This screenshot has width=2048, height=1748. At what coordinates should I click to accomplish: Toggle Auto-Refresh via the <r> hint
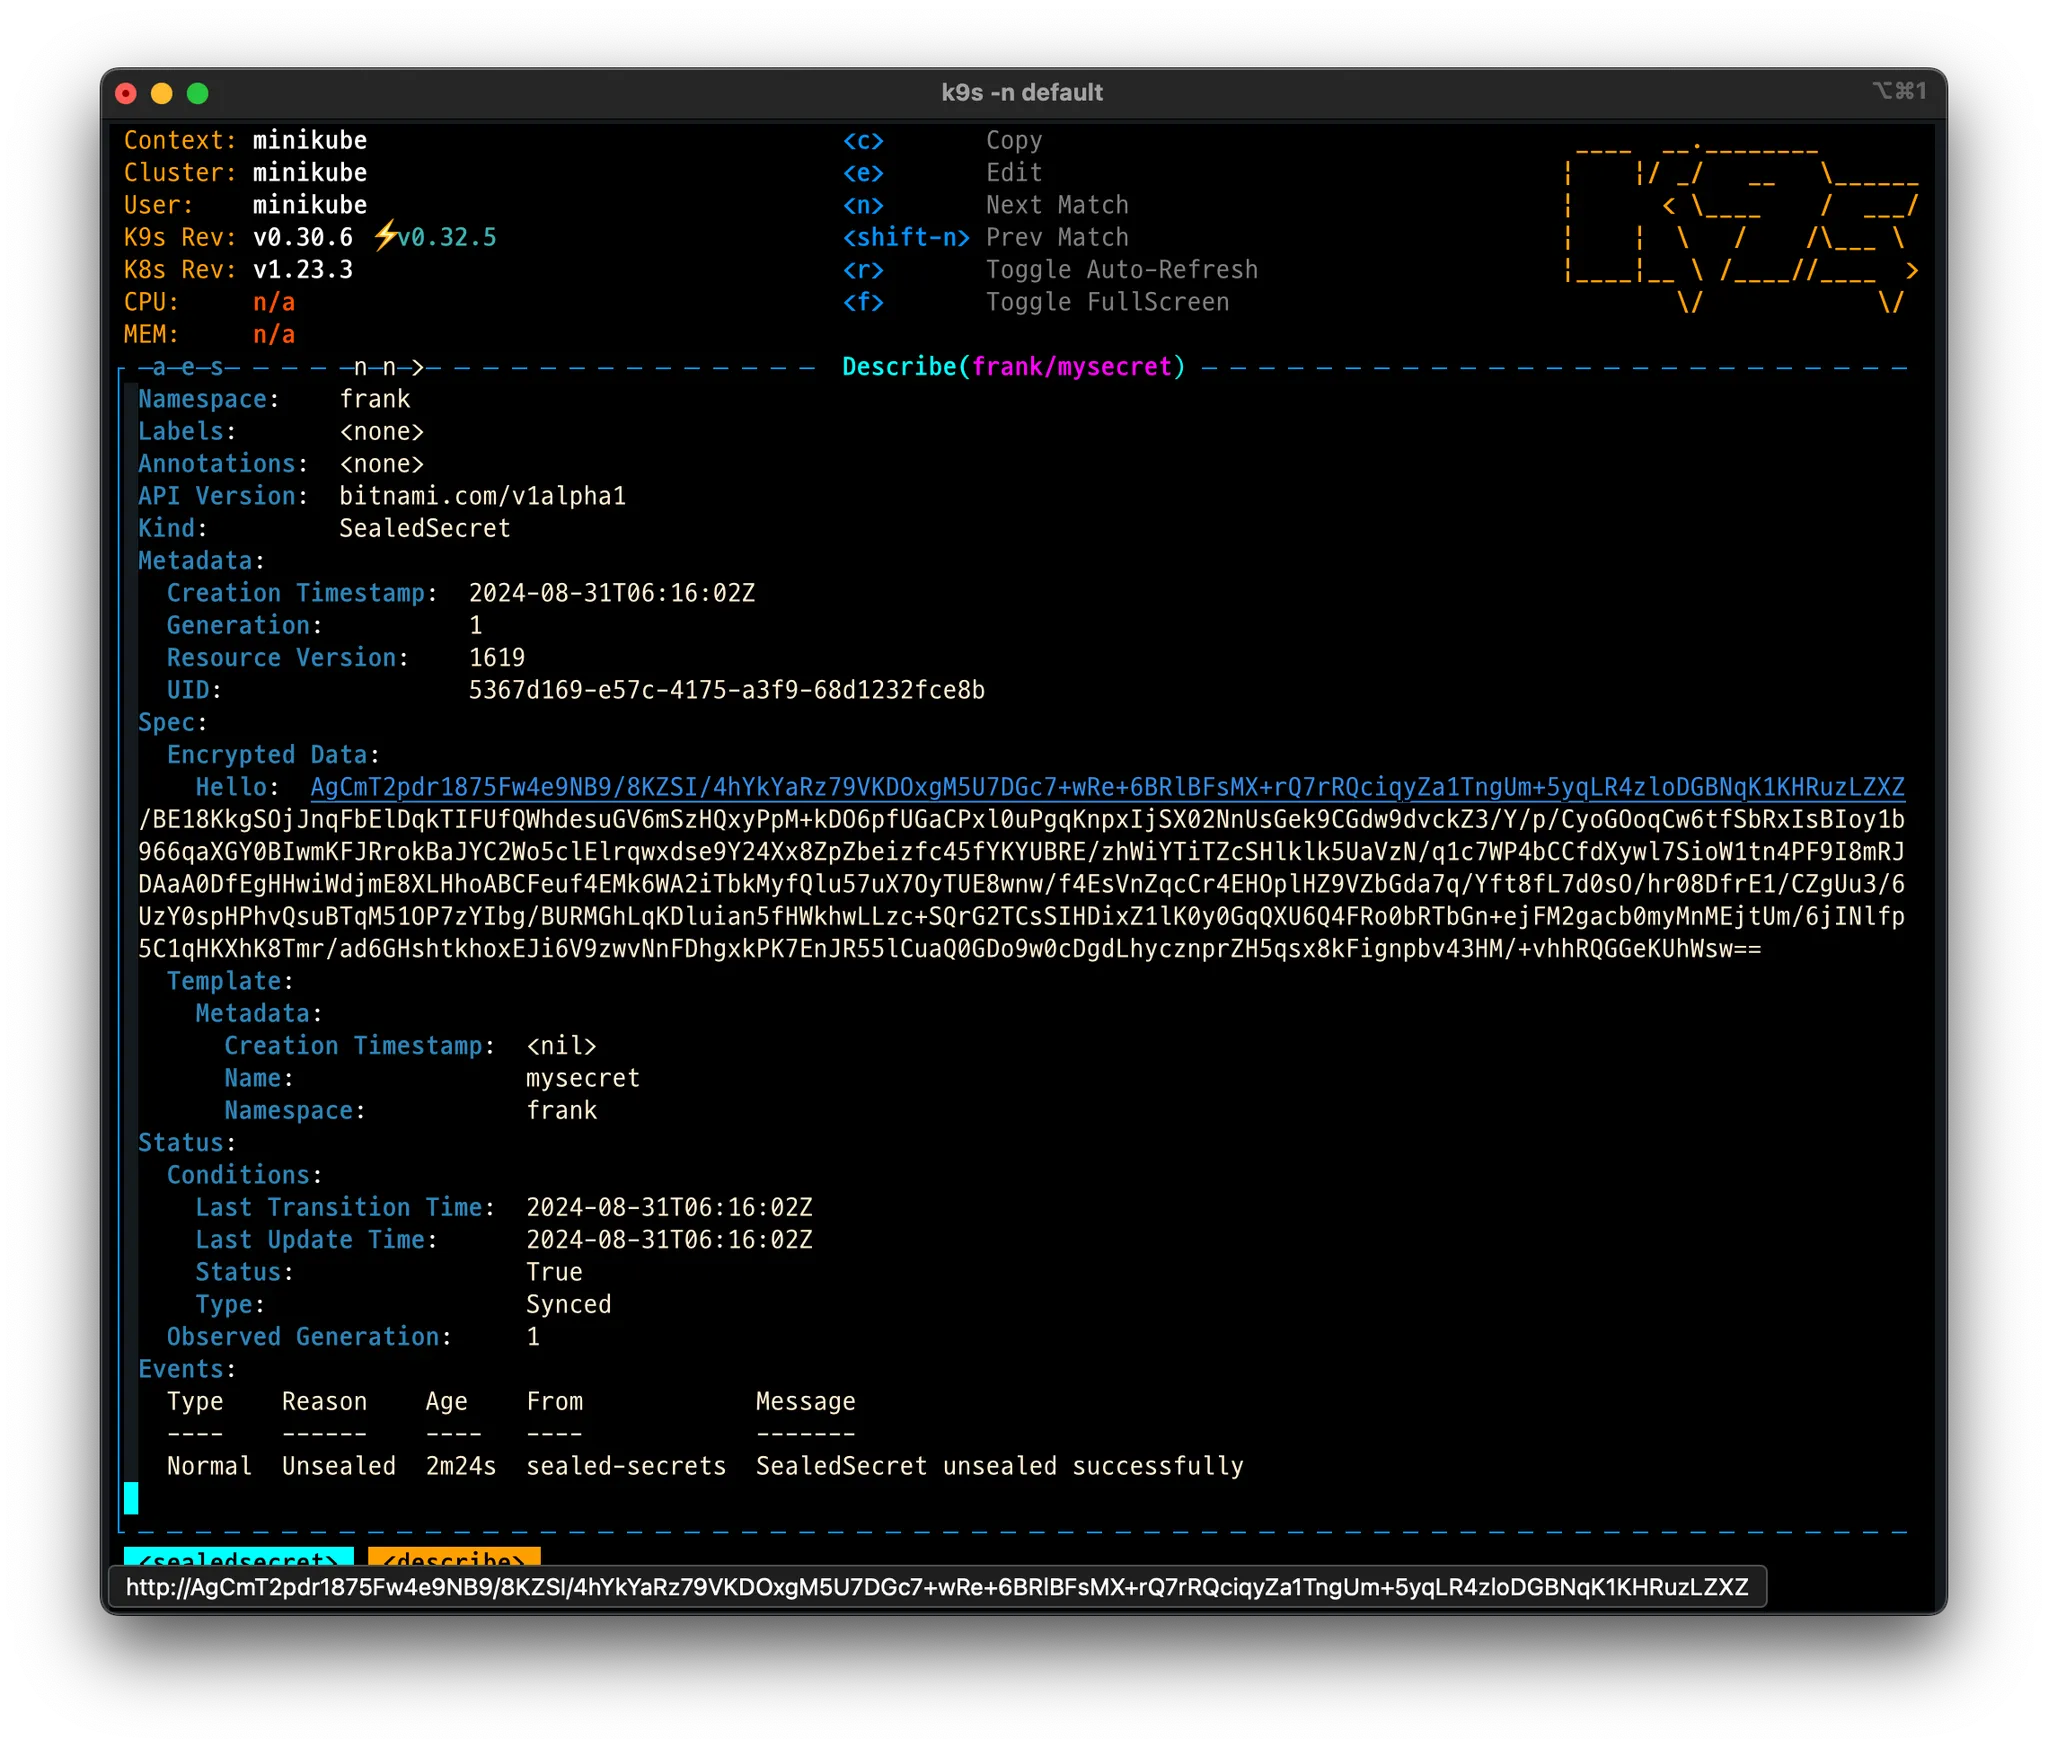coord(863,270)
